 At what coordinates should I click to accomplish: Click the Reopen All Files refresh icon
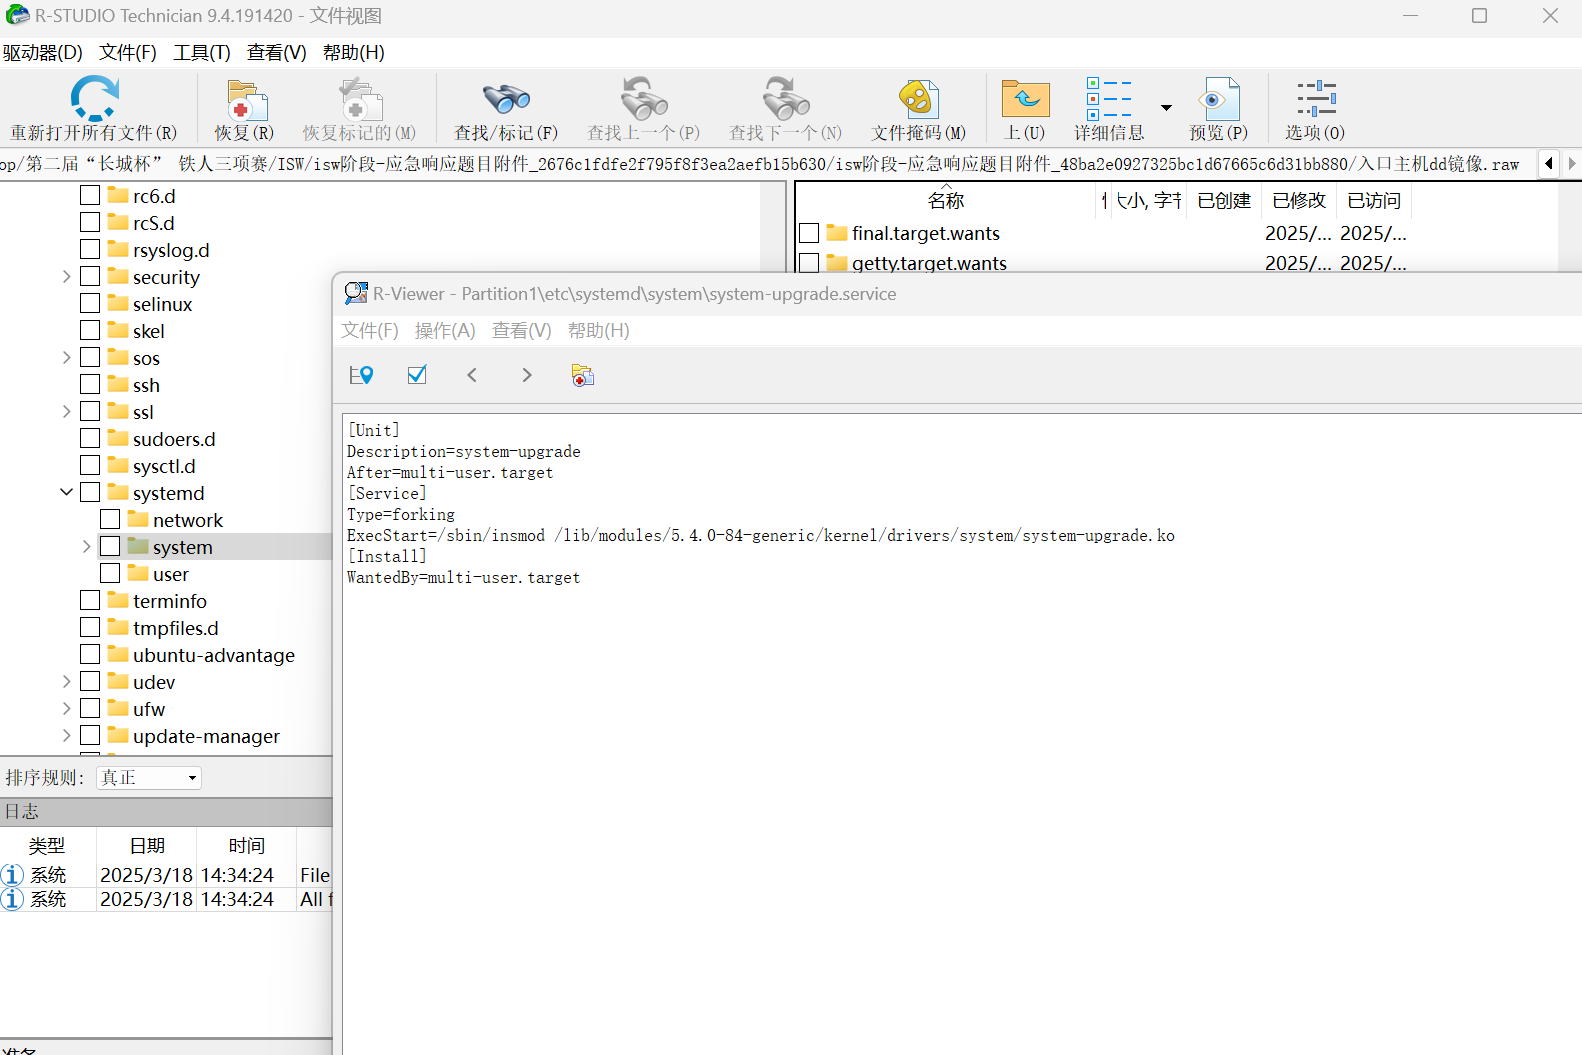pyautogui.click(x=94, y=100)
